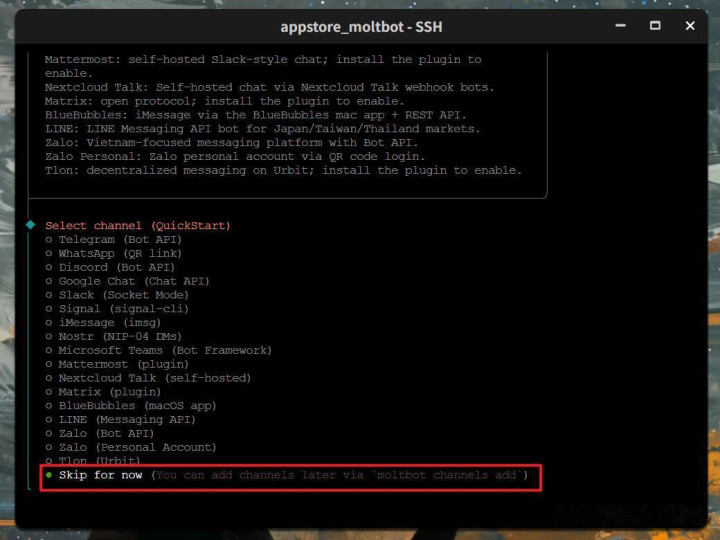
Task: Choose WhatsApp (QR link) channel
Action: pos(113,253)
